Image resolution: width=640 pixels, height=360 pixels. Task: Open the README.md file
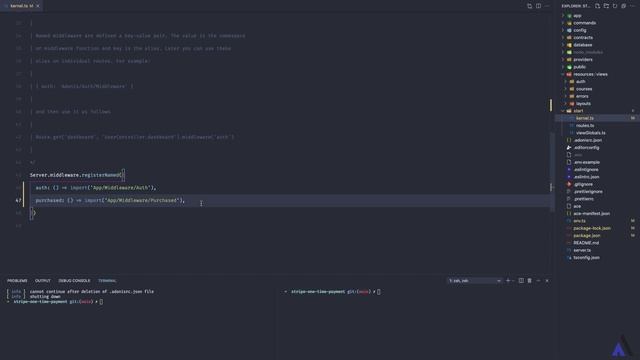coord(586,243)
